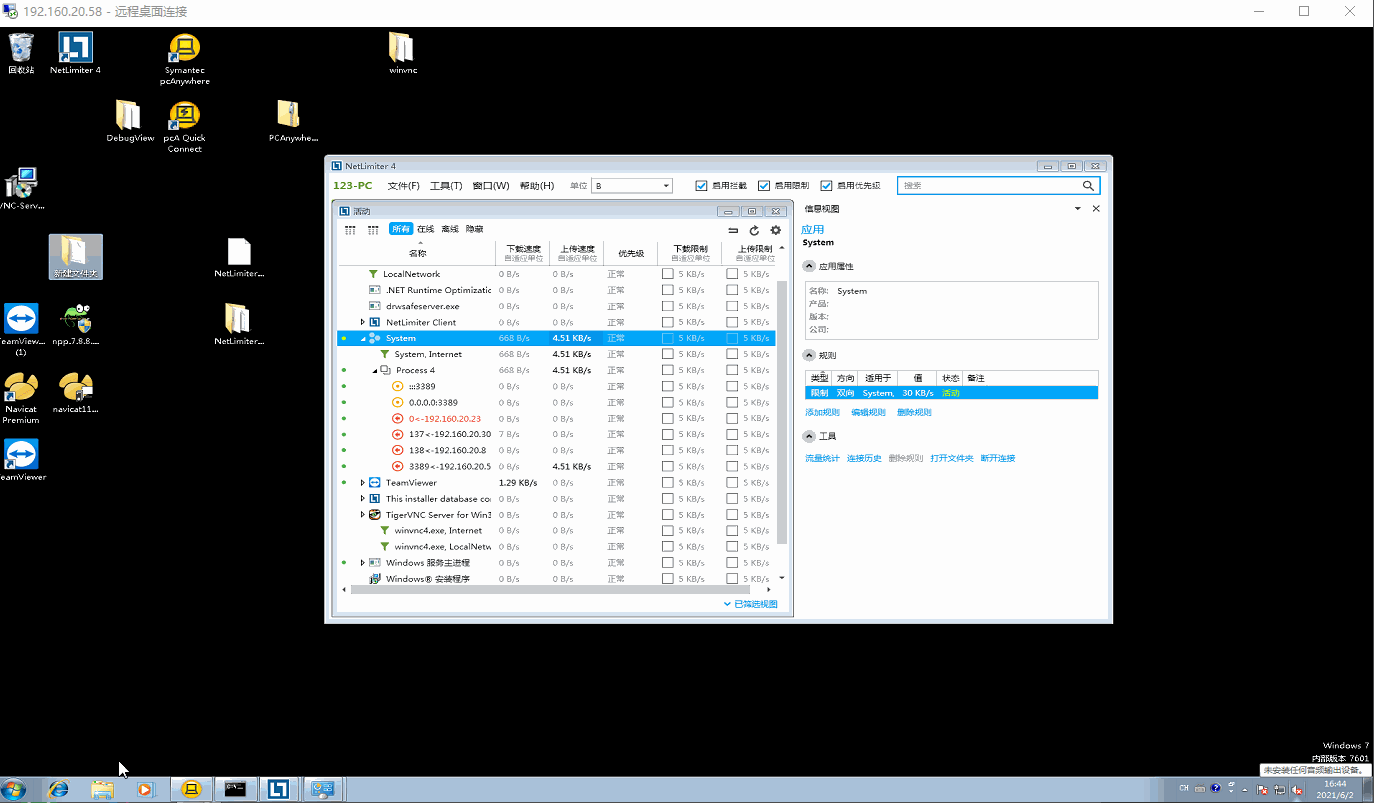Click the System application icon in highlighted row
This screenshot has width=1374, height=803.
tap(375, 339)
